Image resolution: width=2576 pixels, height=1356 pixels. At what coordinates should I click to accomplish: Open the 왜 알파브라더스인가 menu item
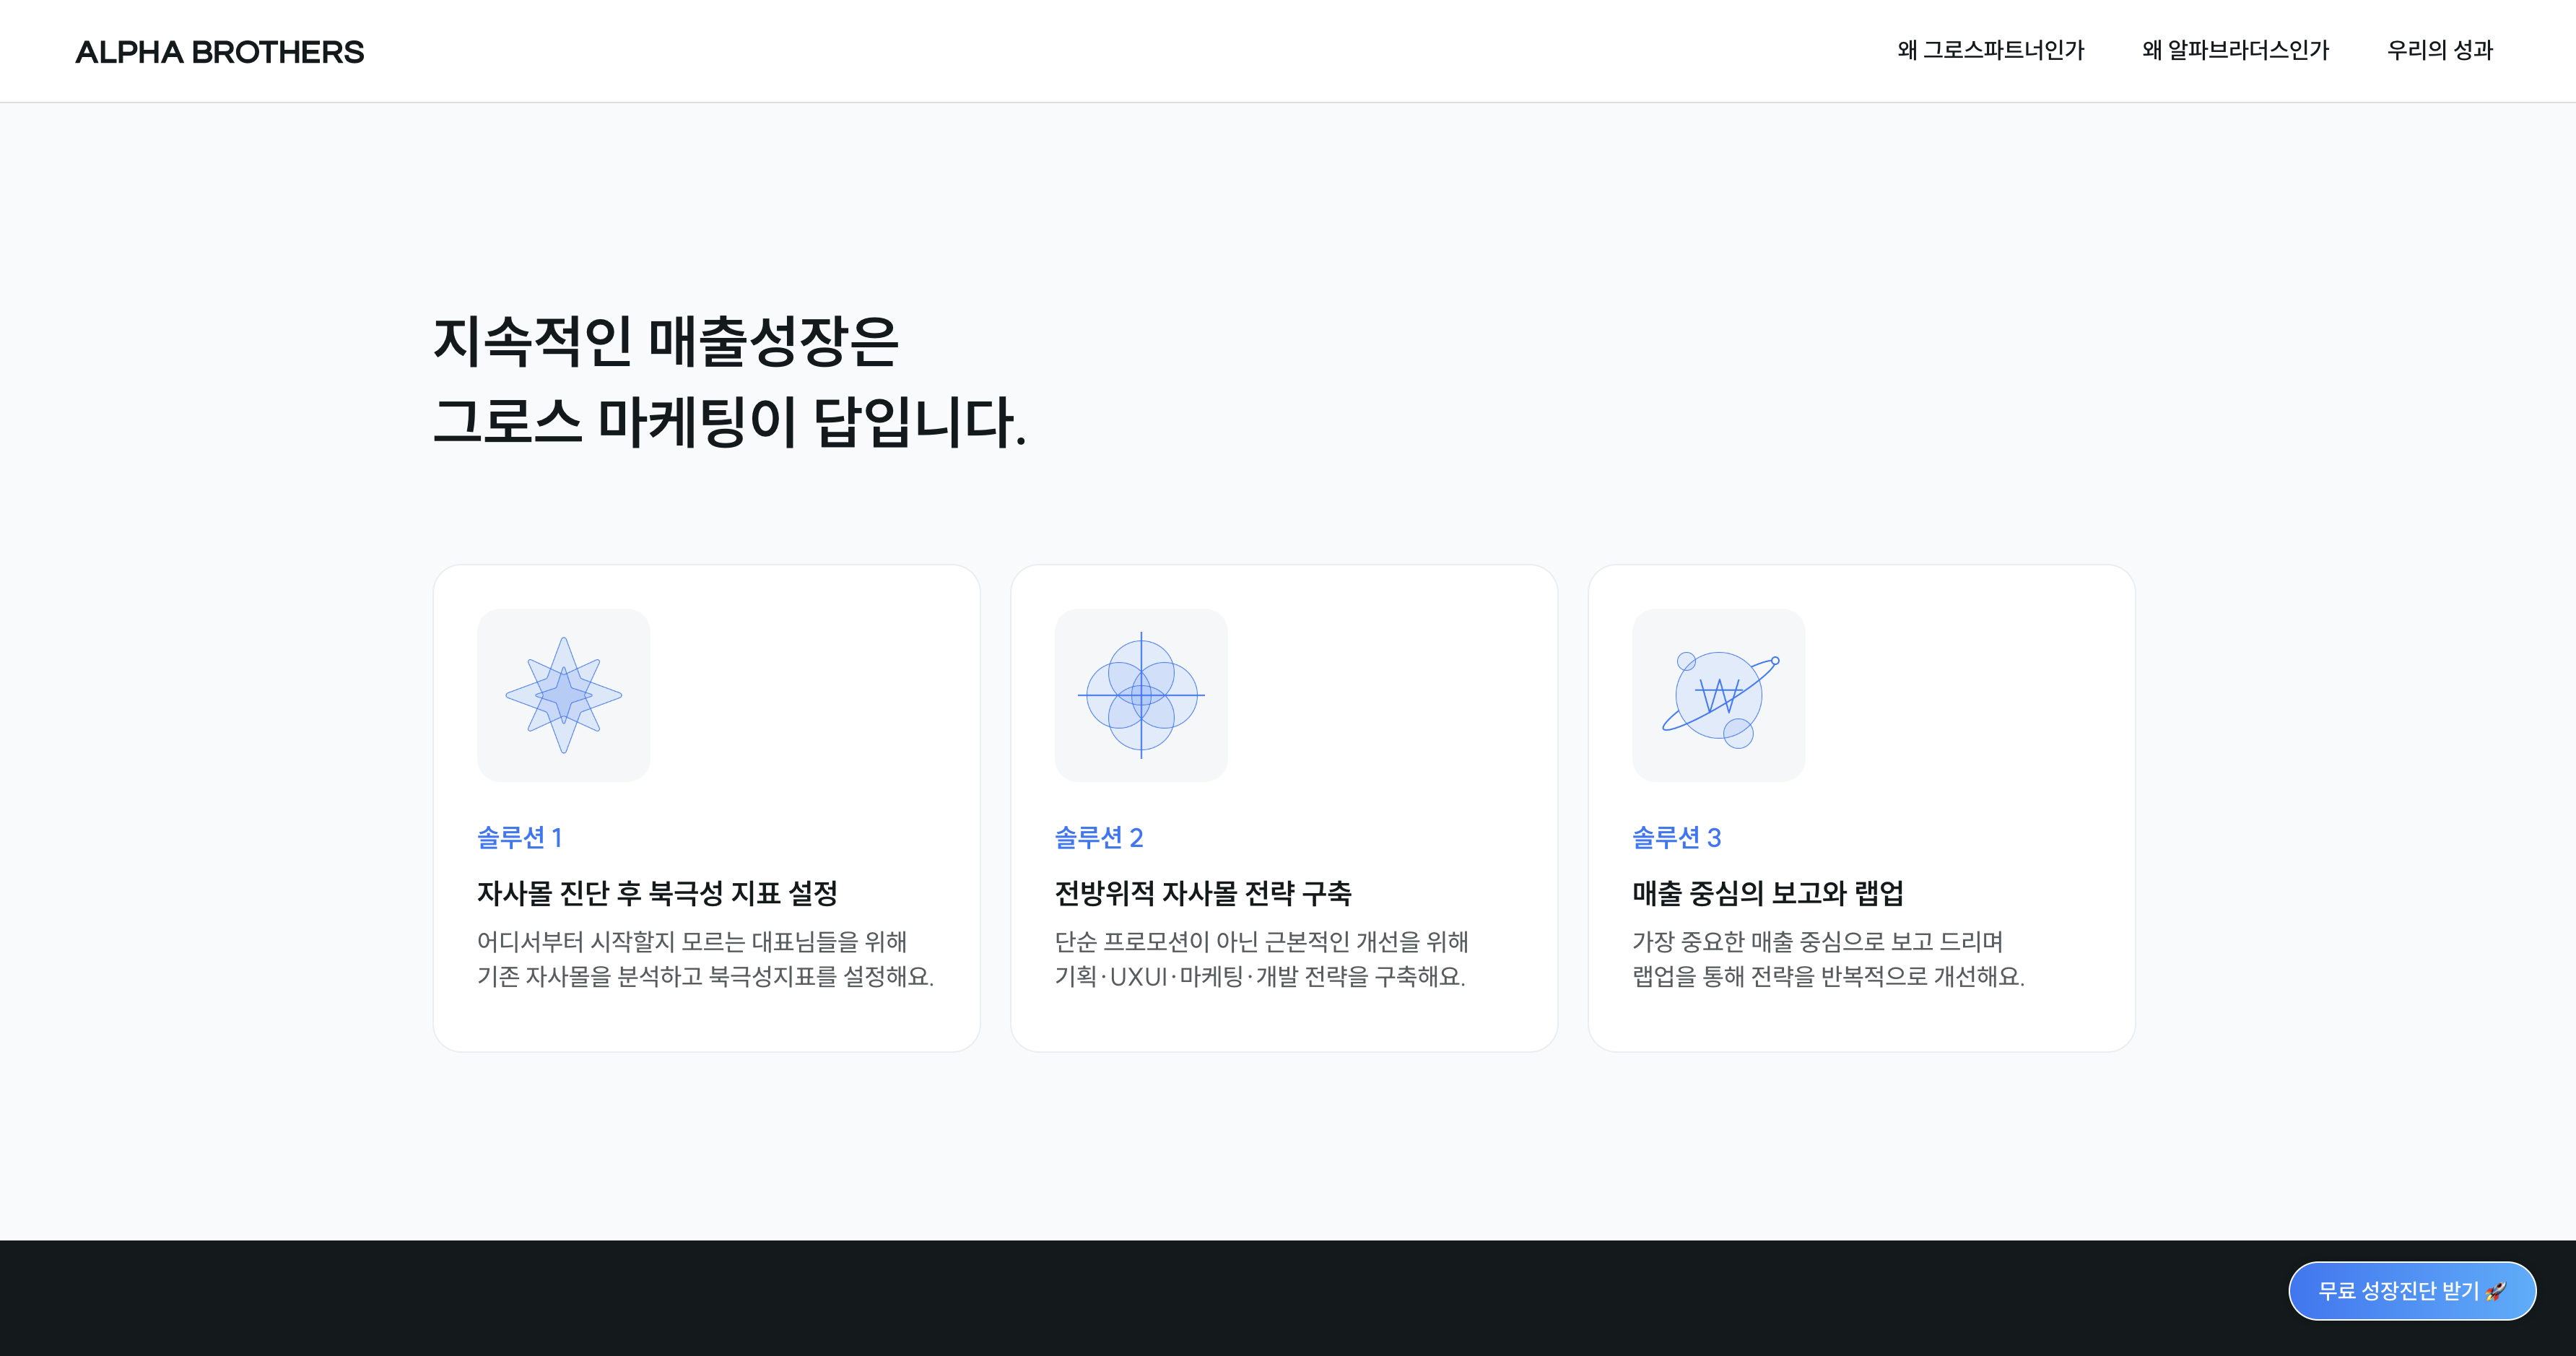(2235, 50)
